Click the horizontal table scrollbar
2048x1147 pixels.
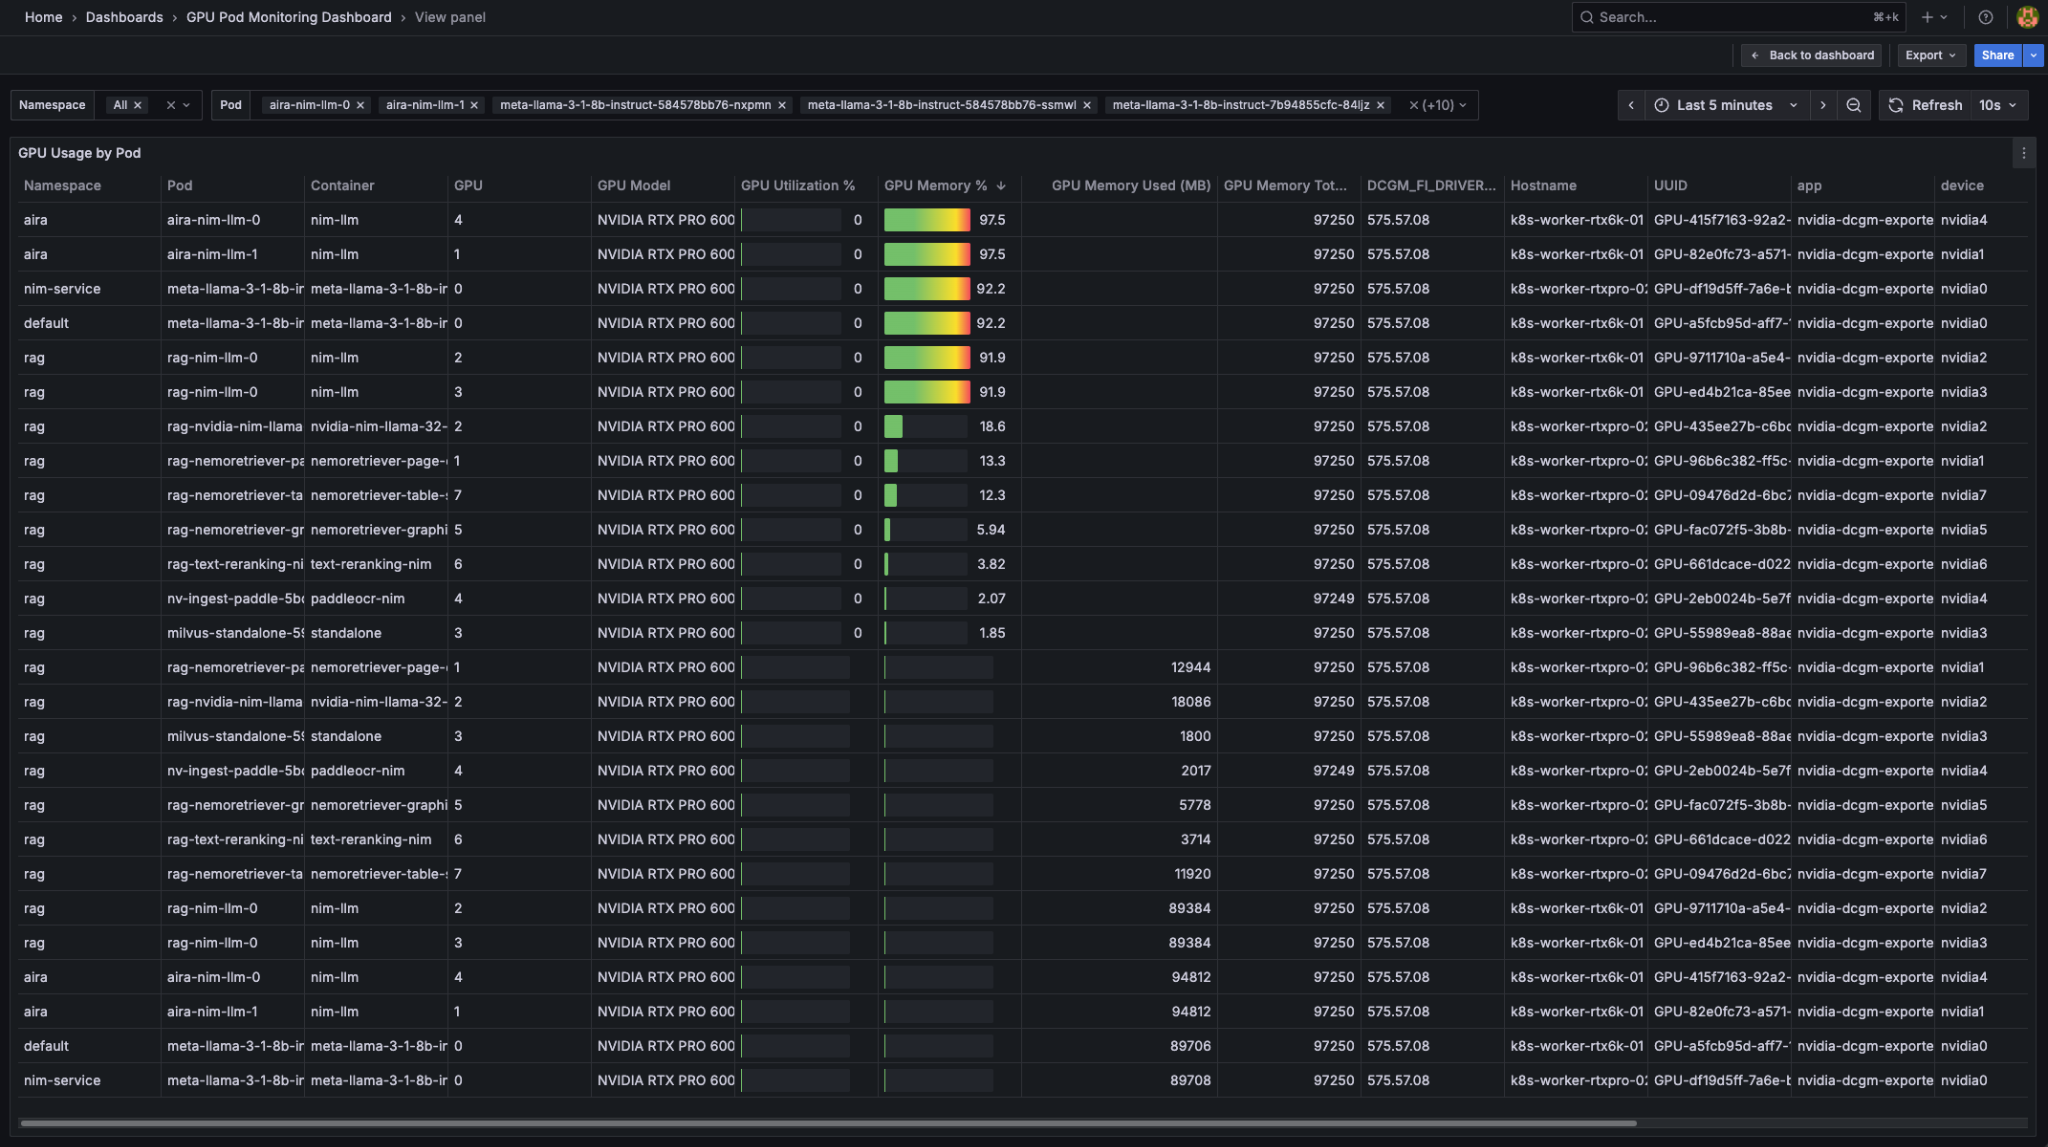point(827,1123)
